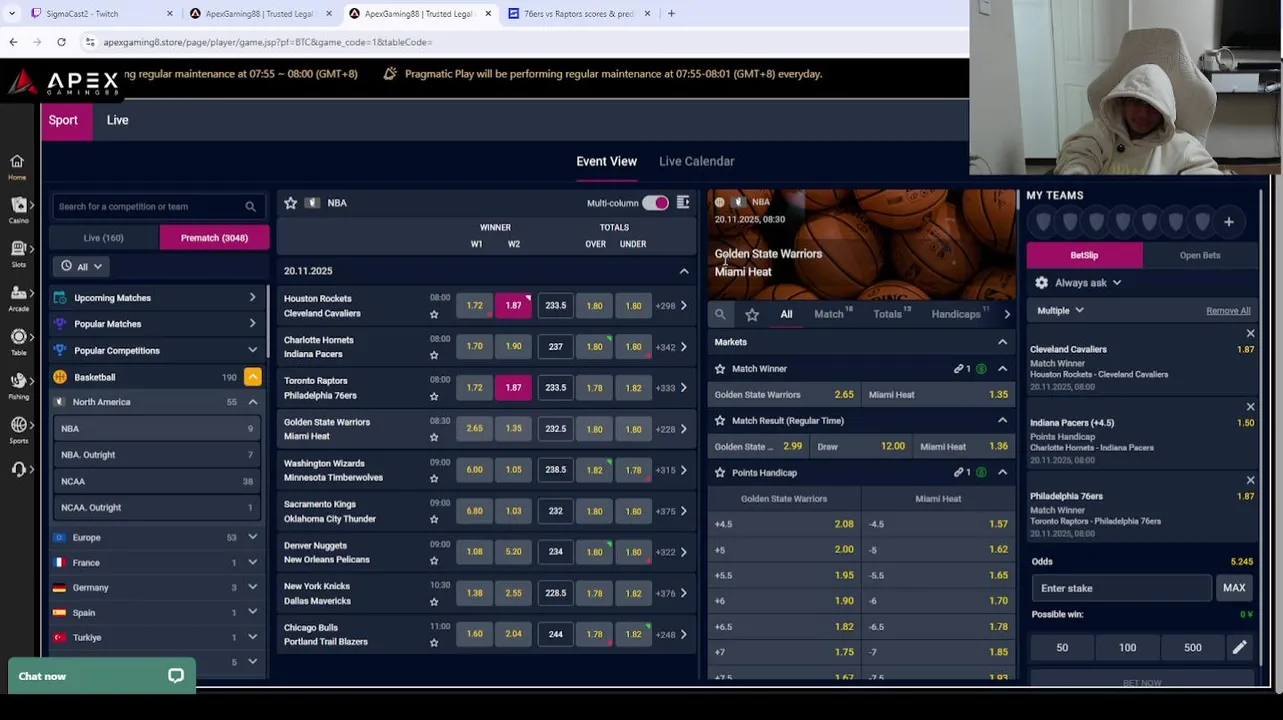Collapse the Basketball sport group

[252, 378]
